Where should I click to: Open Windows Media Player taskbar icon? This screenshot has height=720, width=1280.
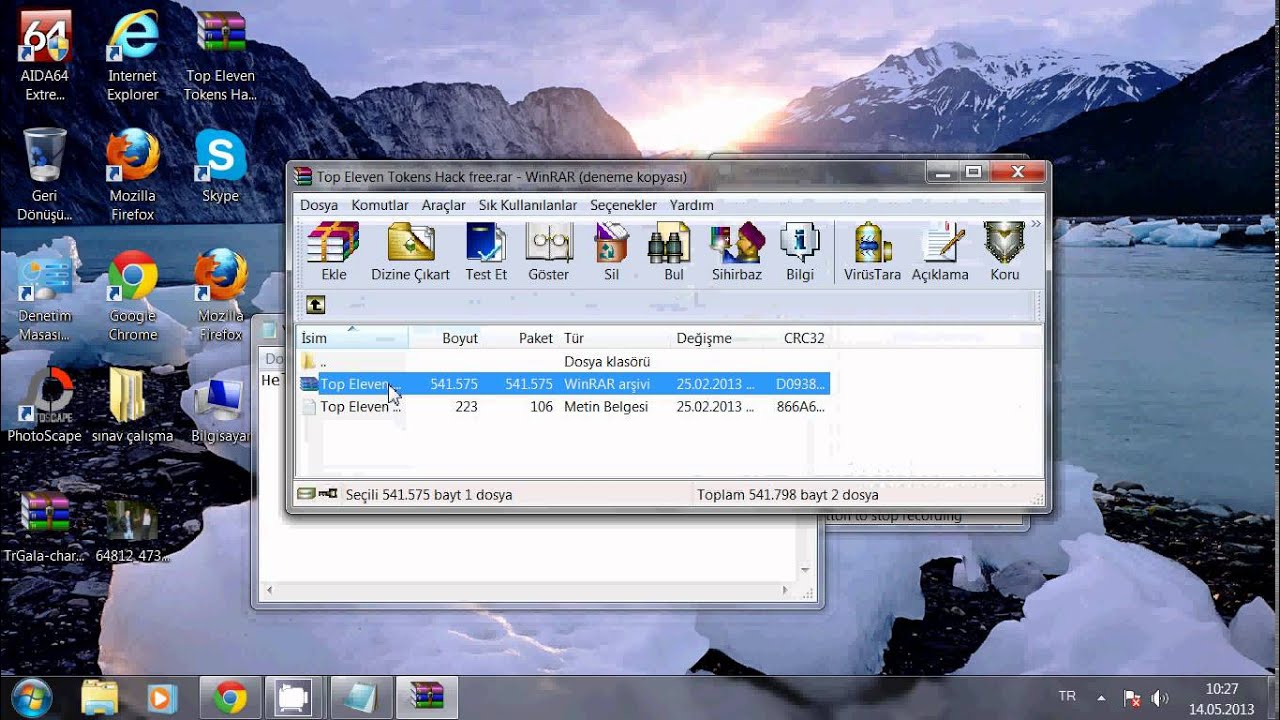162,697
